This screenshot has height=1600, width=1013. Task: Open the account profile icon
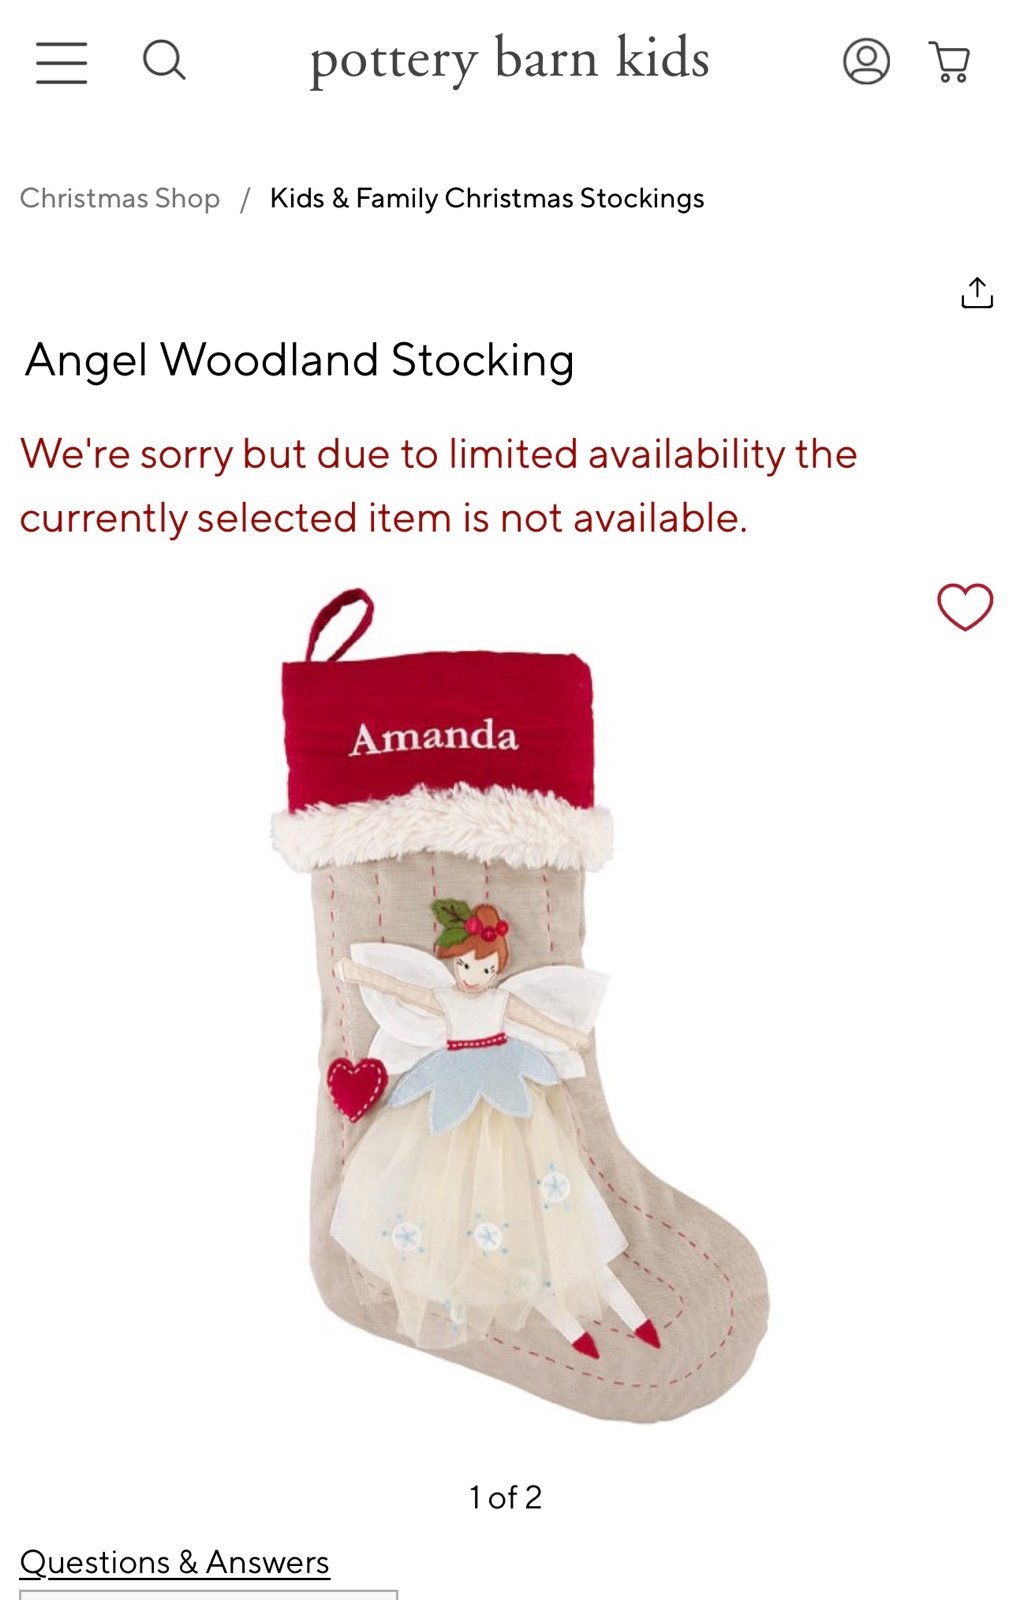click(x=866, y=61)
